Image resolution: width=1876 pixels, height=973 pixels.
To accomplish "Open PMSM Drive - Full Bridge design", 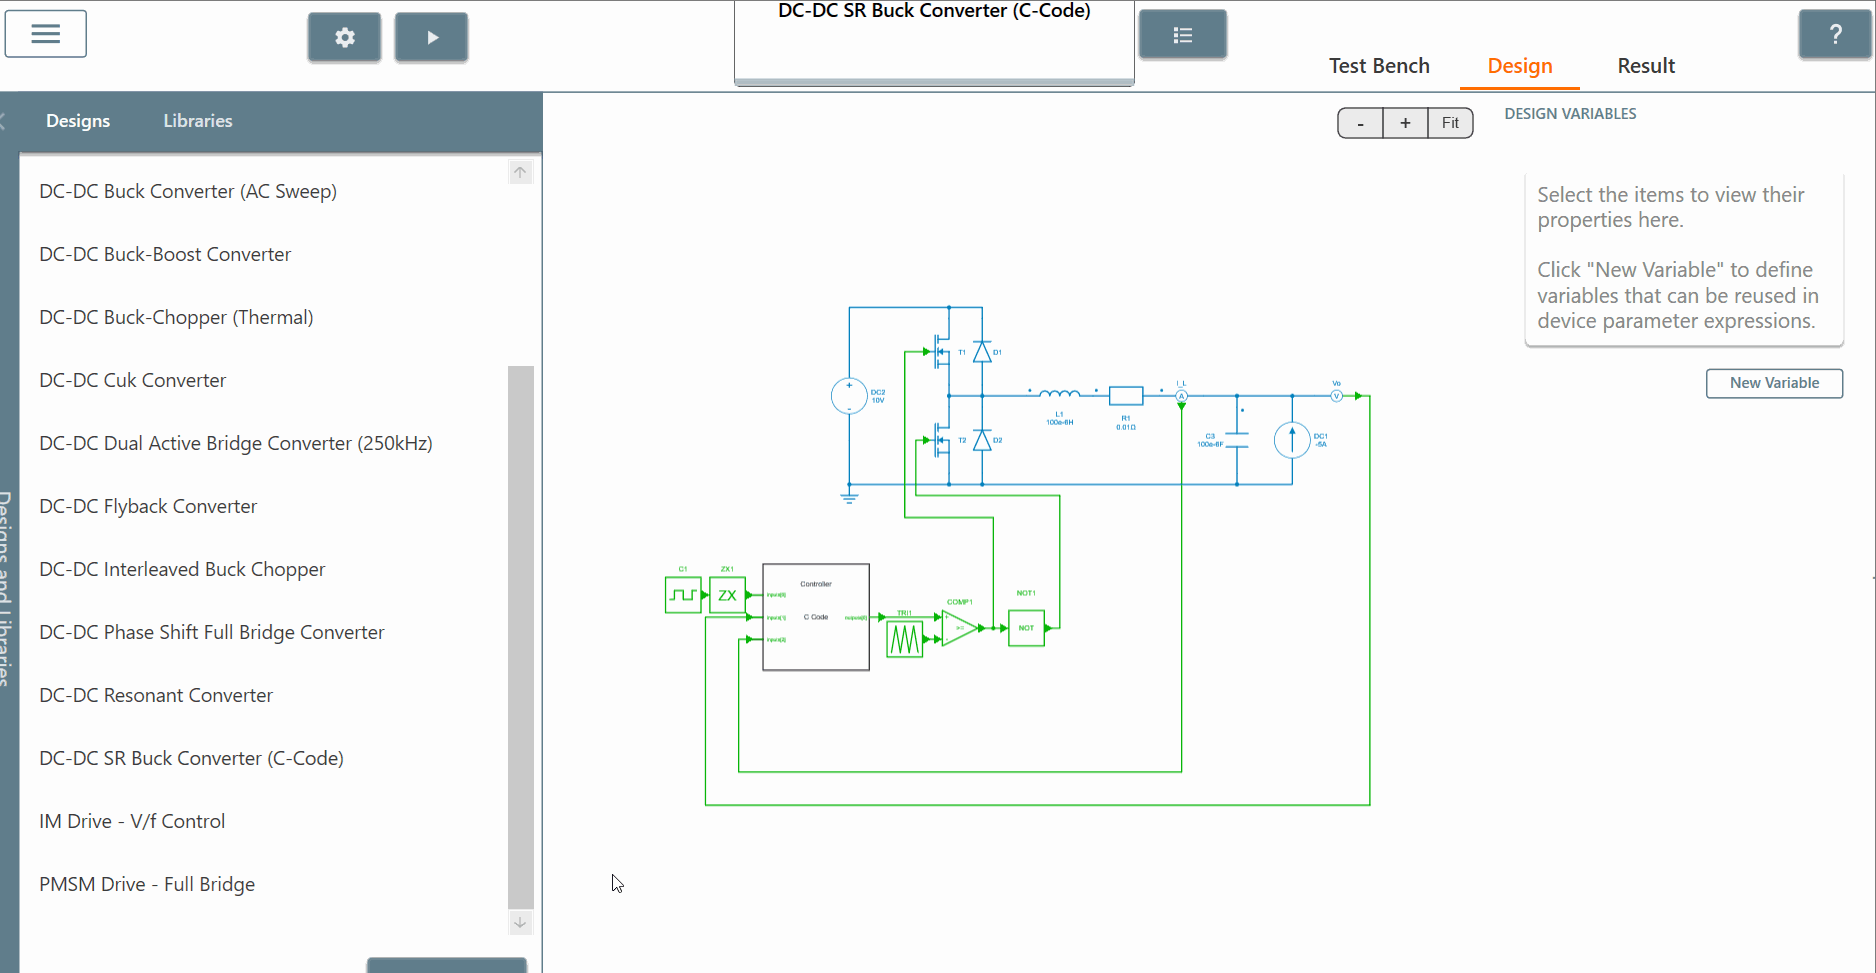I will tap(147, 884).
